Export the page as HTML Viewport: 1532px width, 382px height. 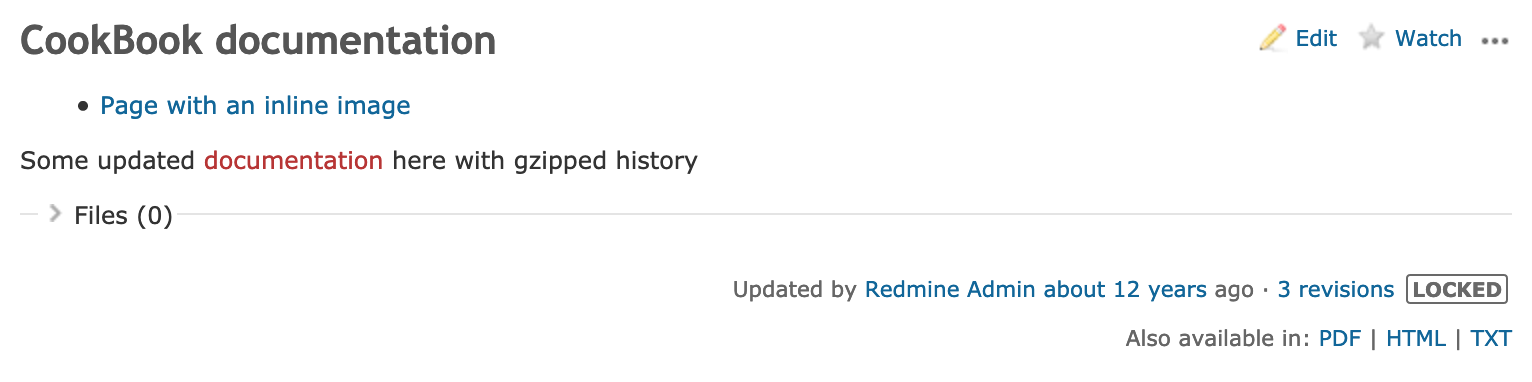1416,338
